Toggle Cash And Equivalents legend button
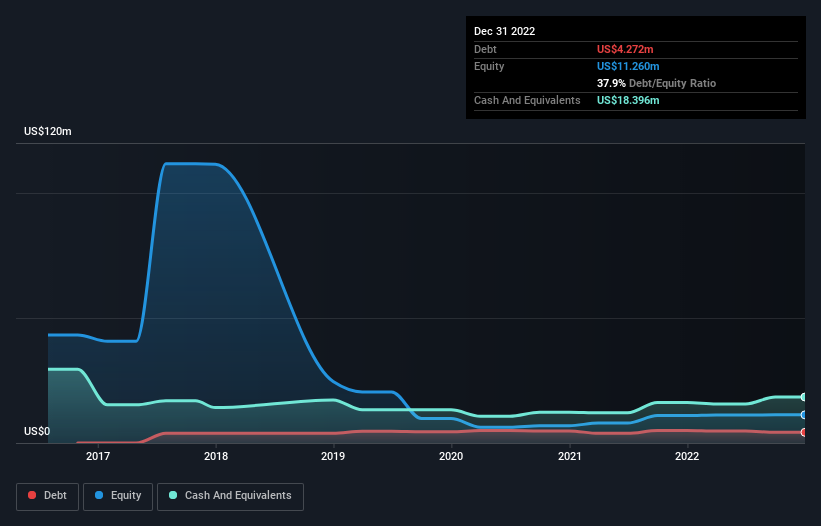Image resolution: width=821 pixels, height=526 pixels. click(230, 496)
